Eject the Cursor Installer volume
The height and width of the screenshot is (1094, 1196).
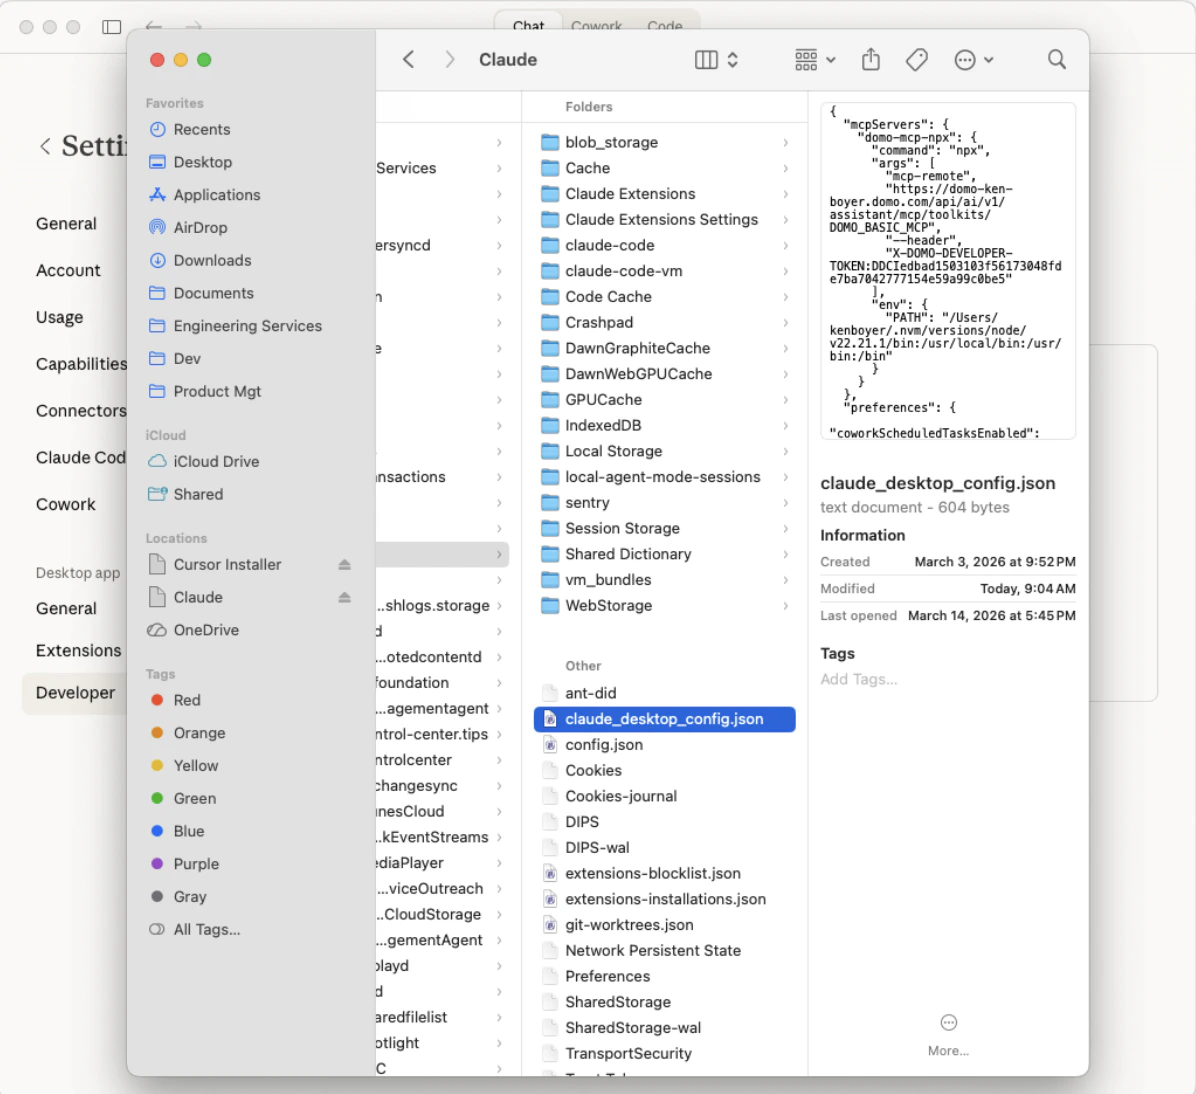[x=344, y=565]
